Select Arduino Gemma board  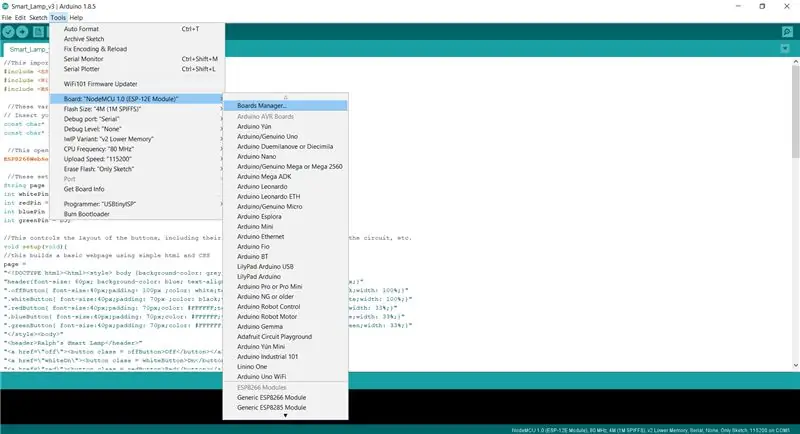pyautogui.click(x=286, y=327)
